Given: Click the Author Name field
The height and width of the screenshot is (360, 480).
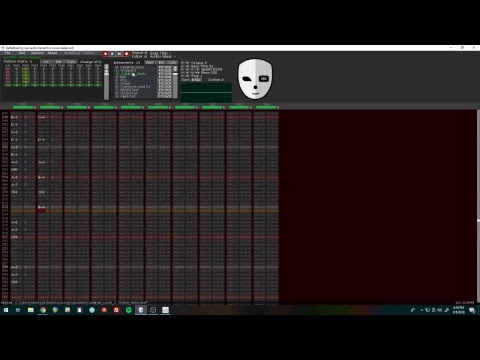Looking at the screenshot, I should click(163, 56).
